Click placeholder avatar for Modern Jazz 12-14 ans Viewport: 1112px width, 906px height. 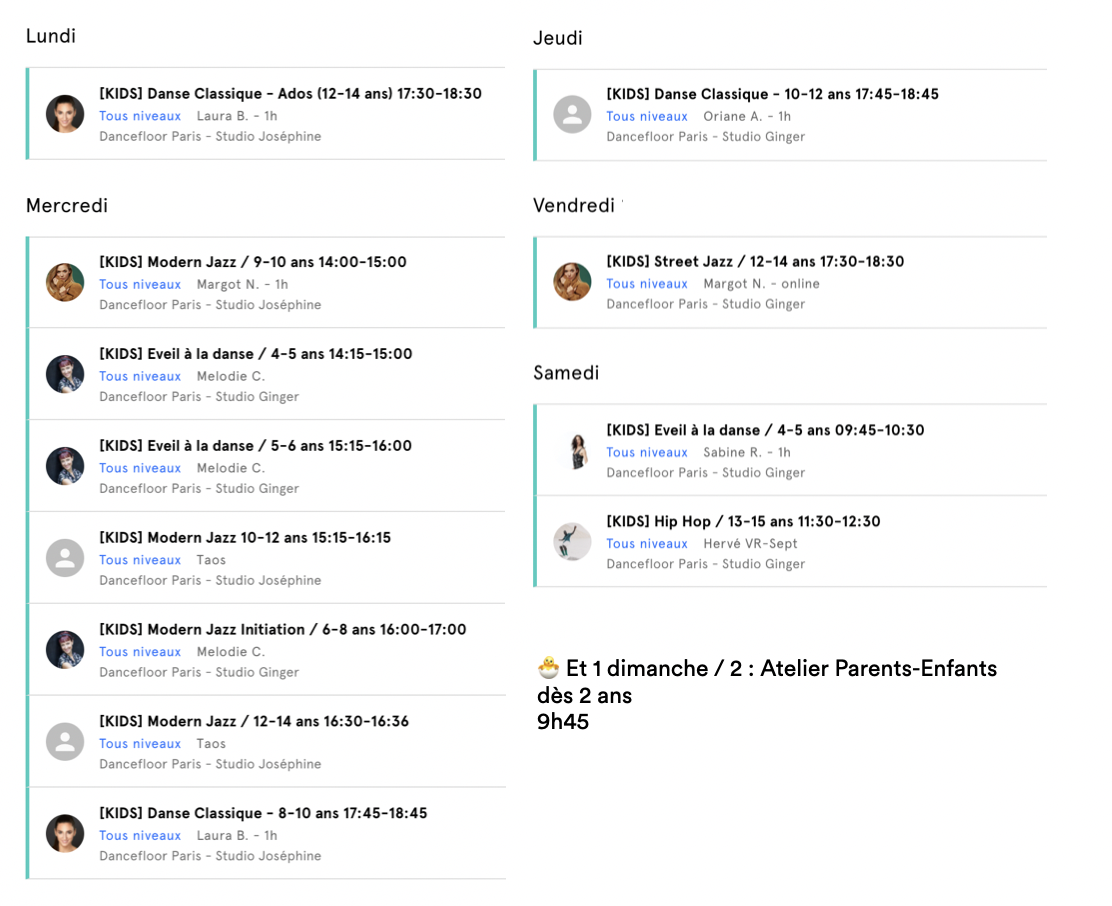(65, 742)
